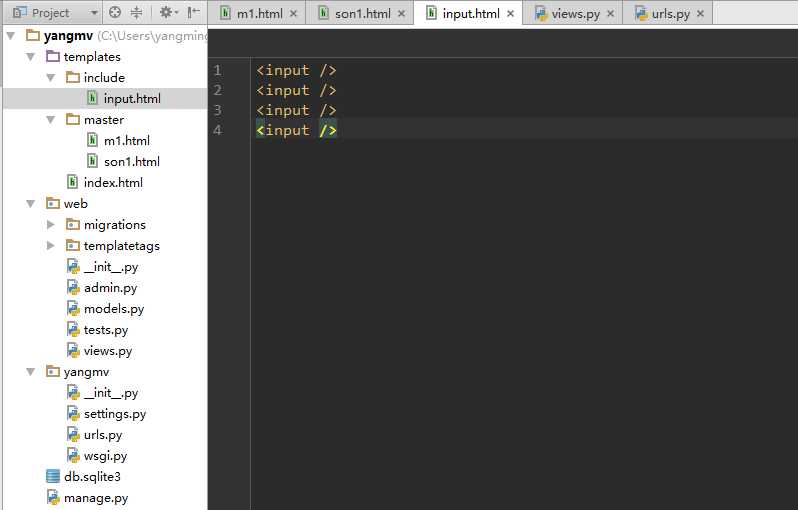798x510 pixels.
Task: Place cursor in the input tag on line 1
Action: (x=296, y=70)
